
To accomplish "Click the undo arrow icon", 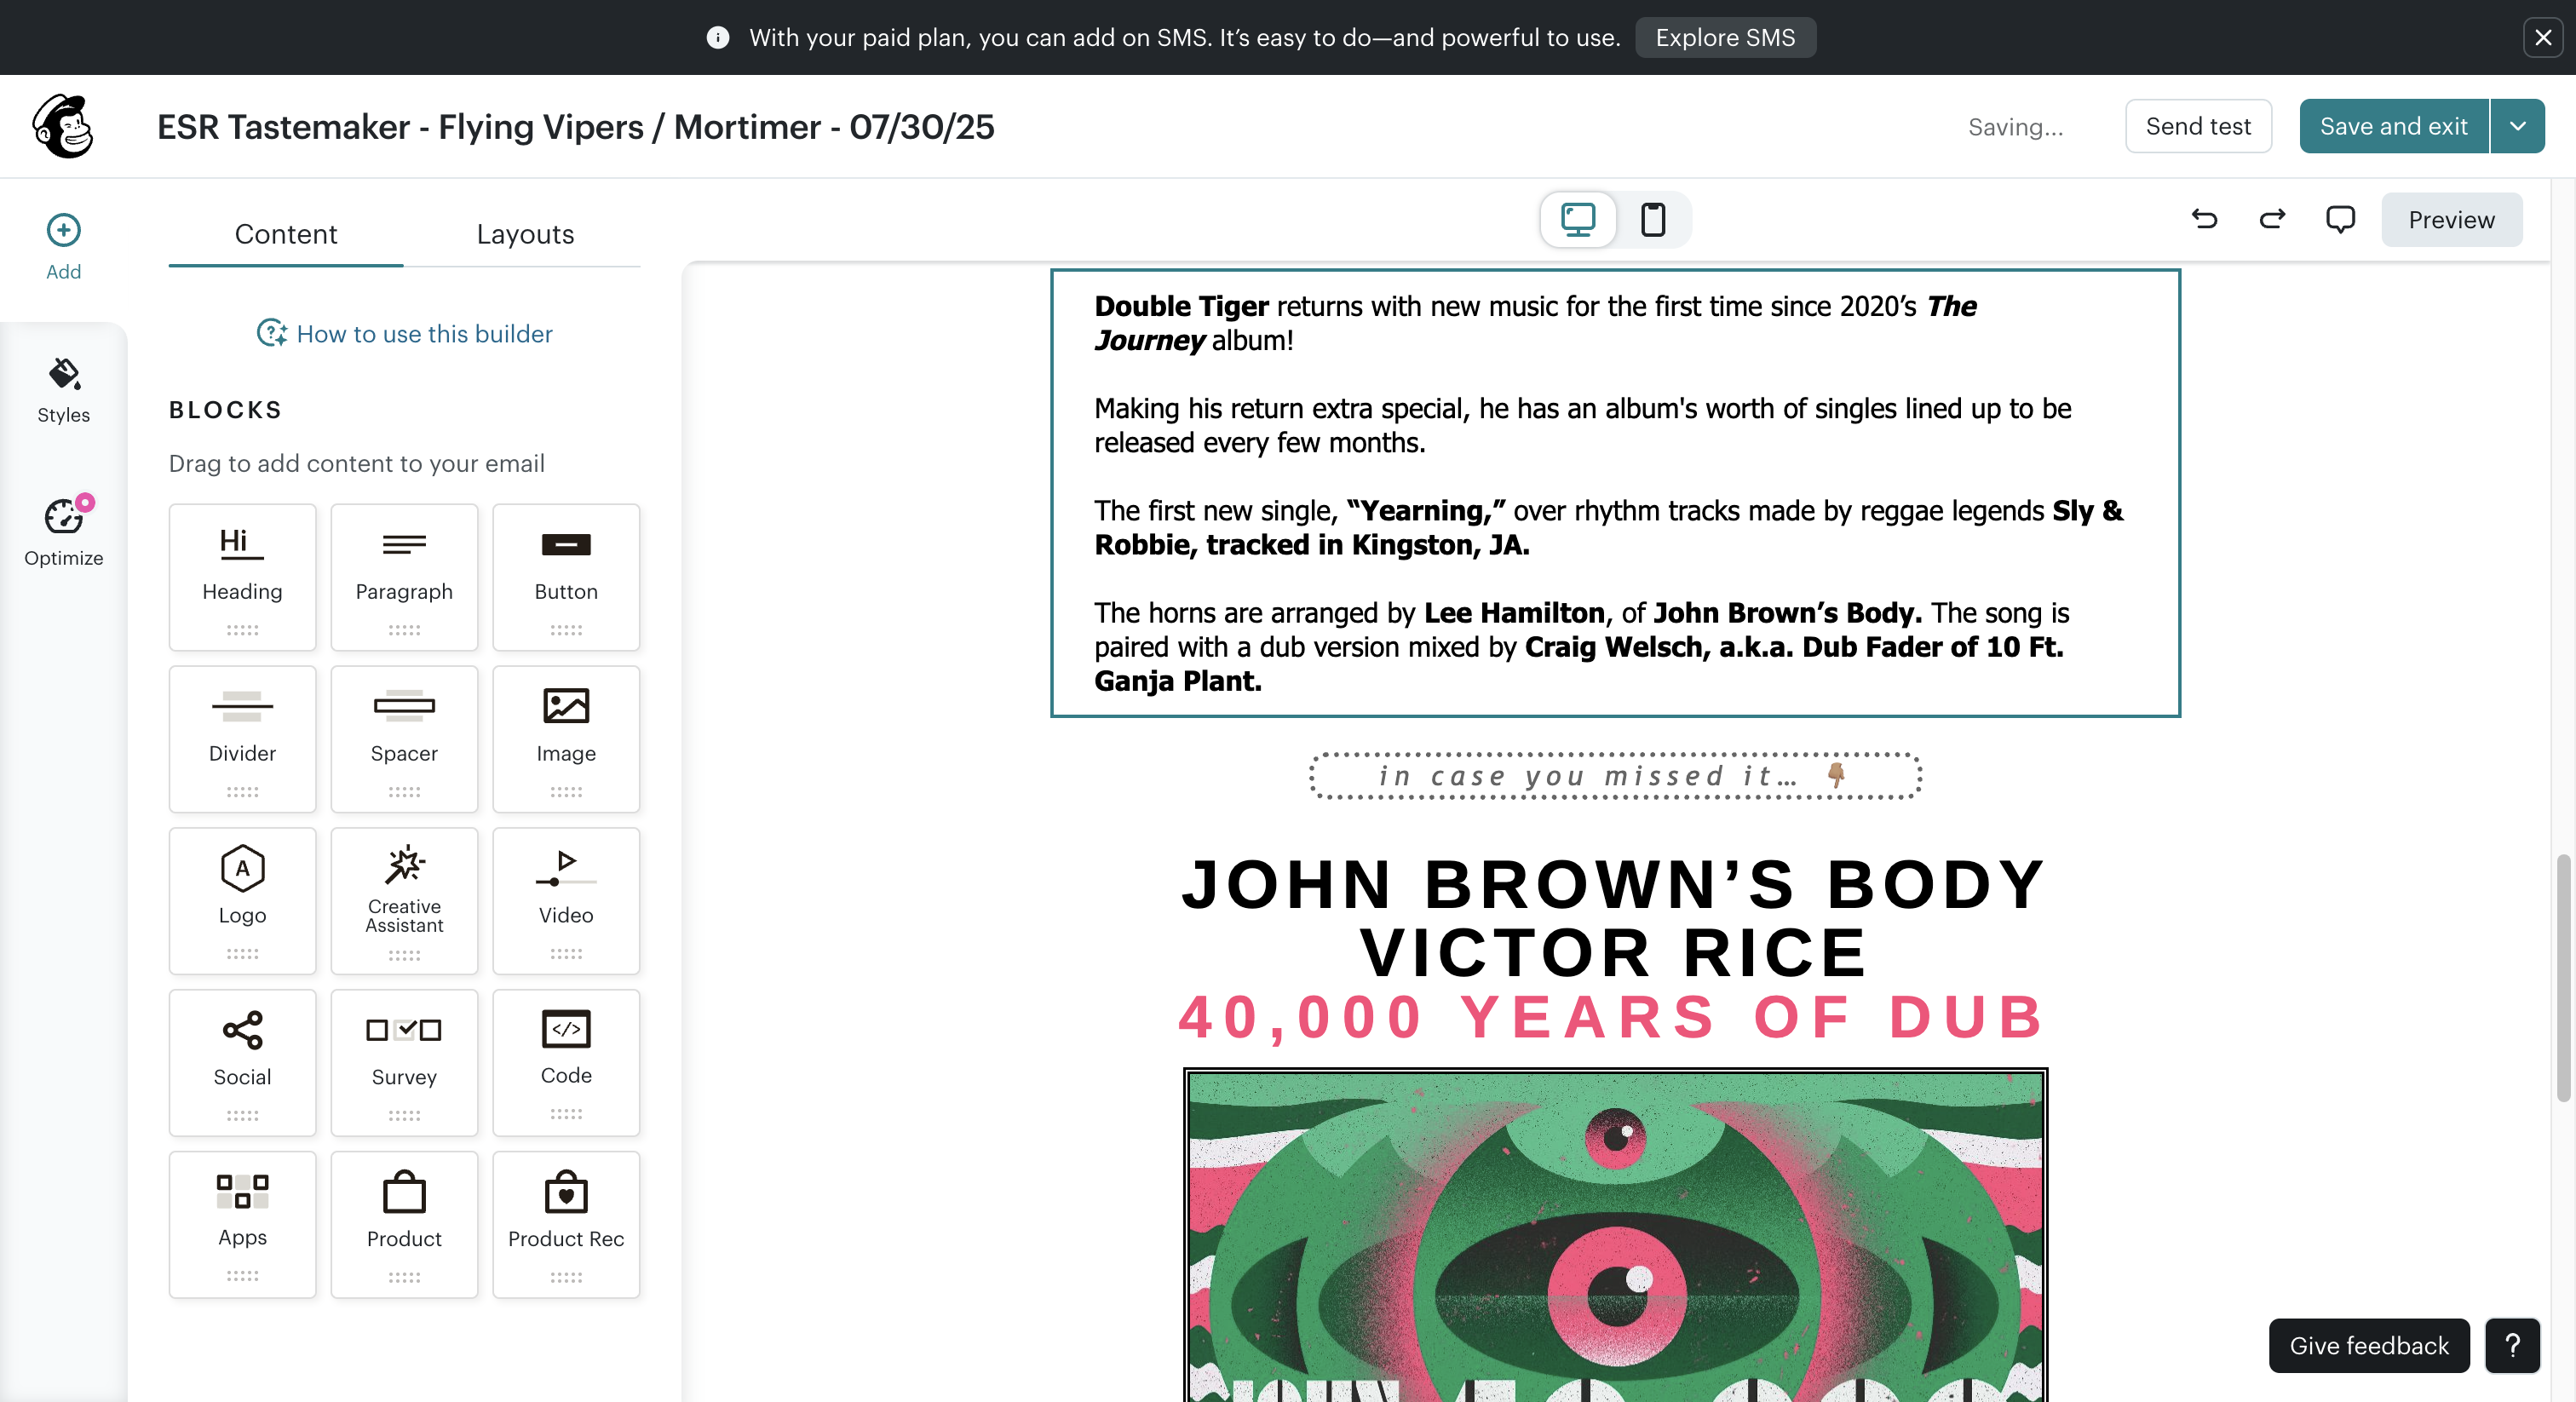I will (x=2204, y=219).
